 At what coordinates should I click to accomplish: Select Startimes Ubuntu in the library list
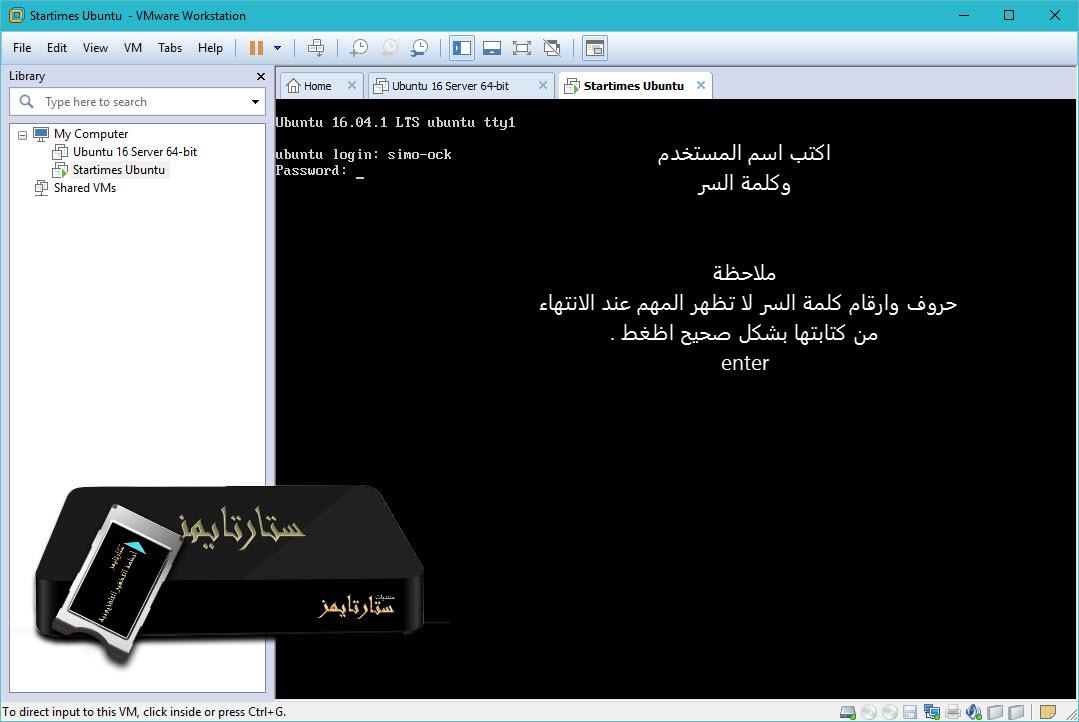(117, 169)
